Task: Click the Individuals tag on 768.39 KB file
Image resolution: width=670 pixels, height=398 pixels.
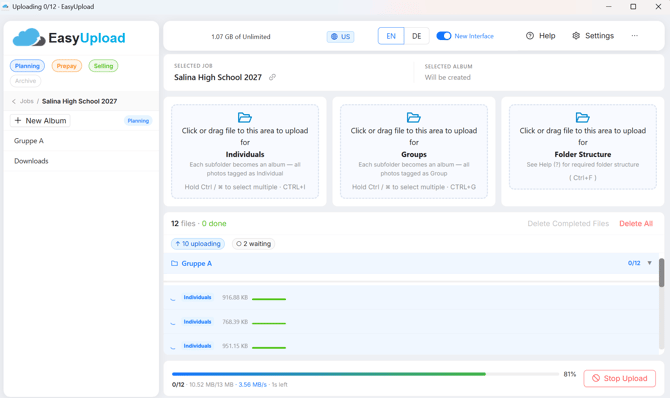Action: click(197, 321)
